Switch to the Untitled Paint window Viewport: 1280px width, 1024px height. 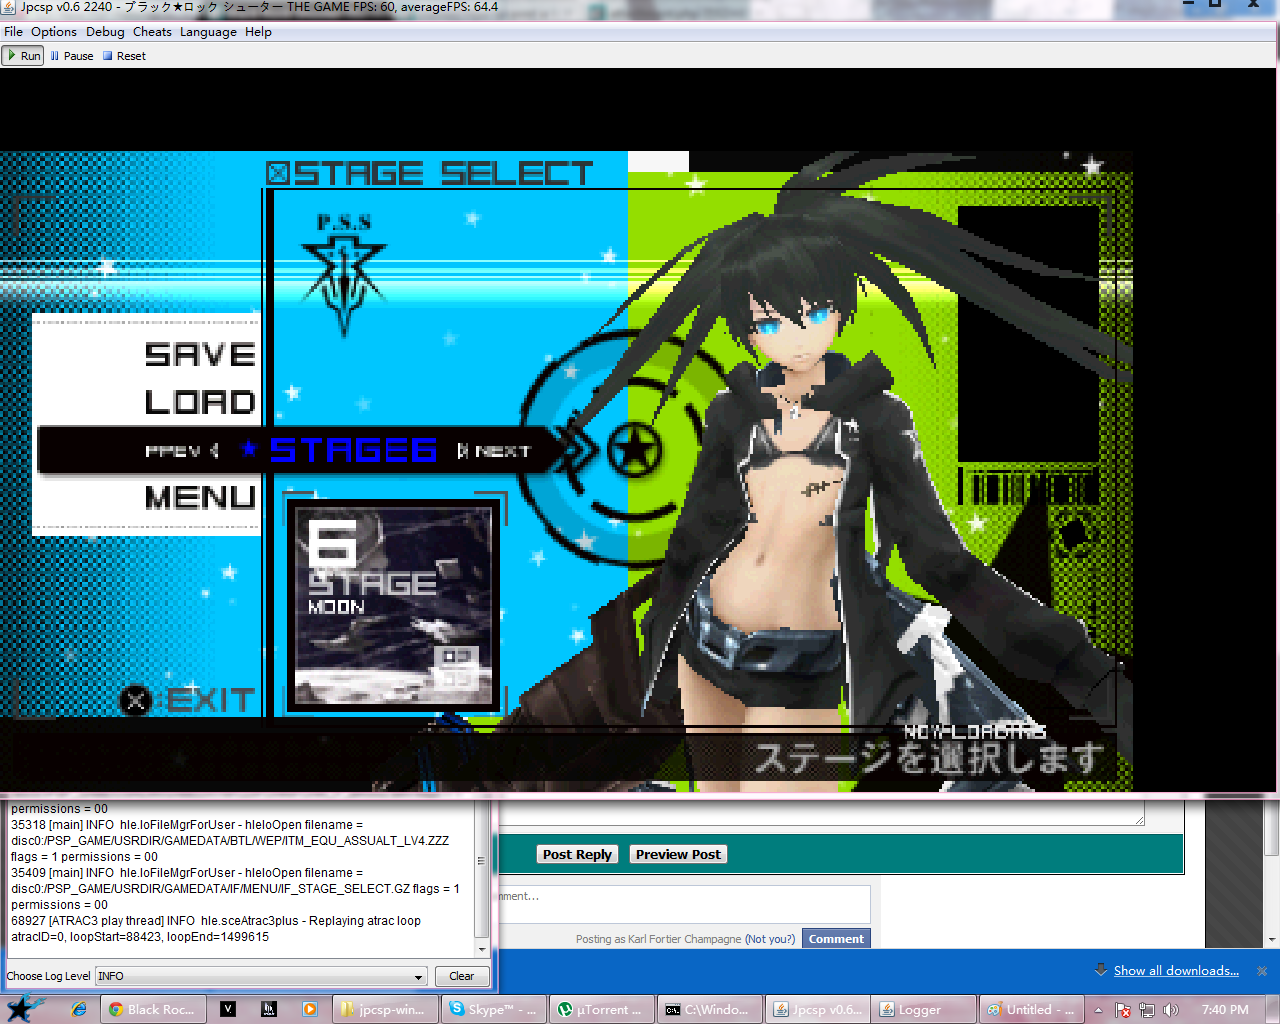coord(1030,1009)
